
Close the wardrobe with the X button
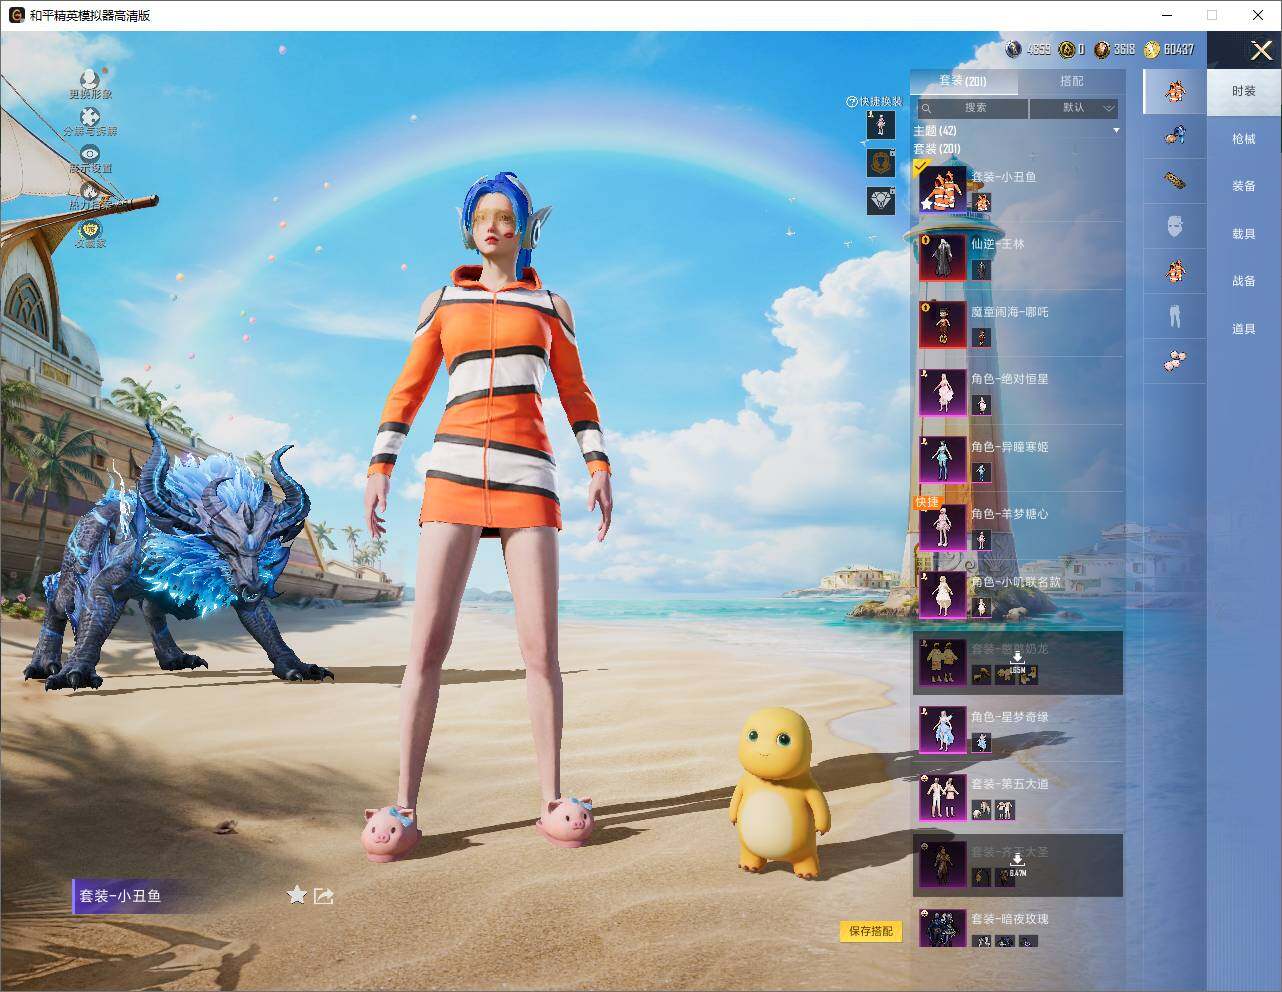(x=1261, y=50)
